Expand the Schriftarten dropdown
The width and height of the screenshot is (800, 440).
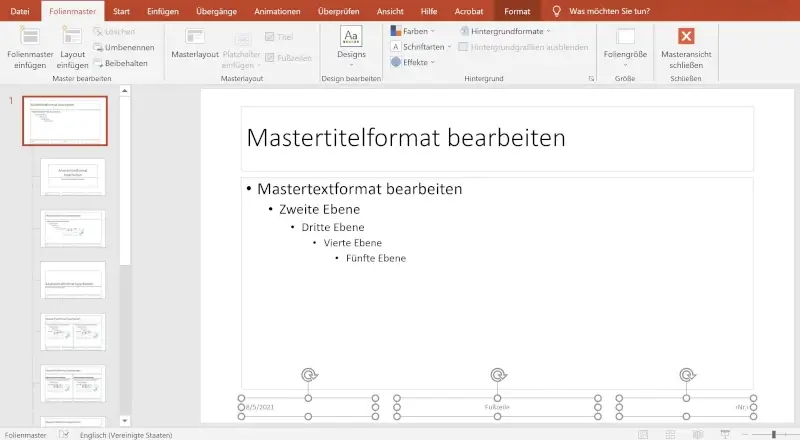(x=420, y=47)
